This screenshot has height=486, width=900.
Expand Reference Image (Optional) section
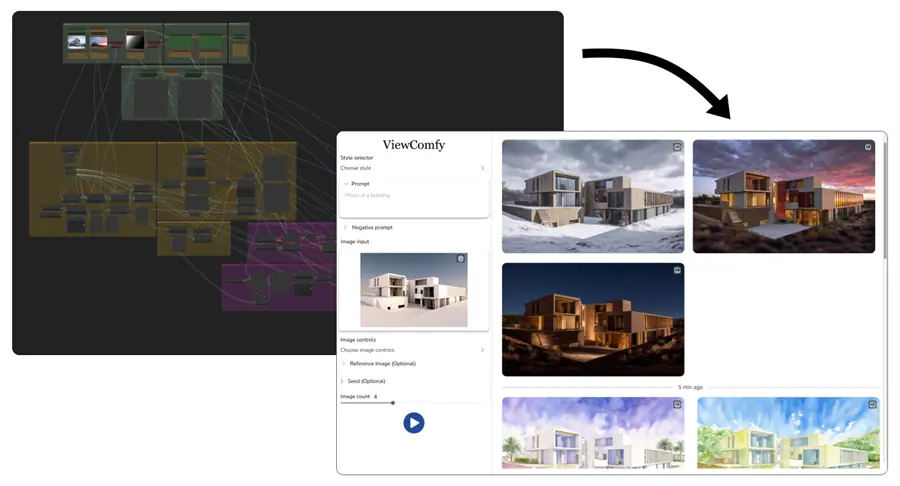coord(343,364)
